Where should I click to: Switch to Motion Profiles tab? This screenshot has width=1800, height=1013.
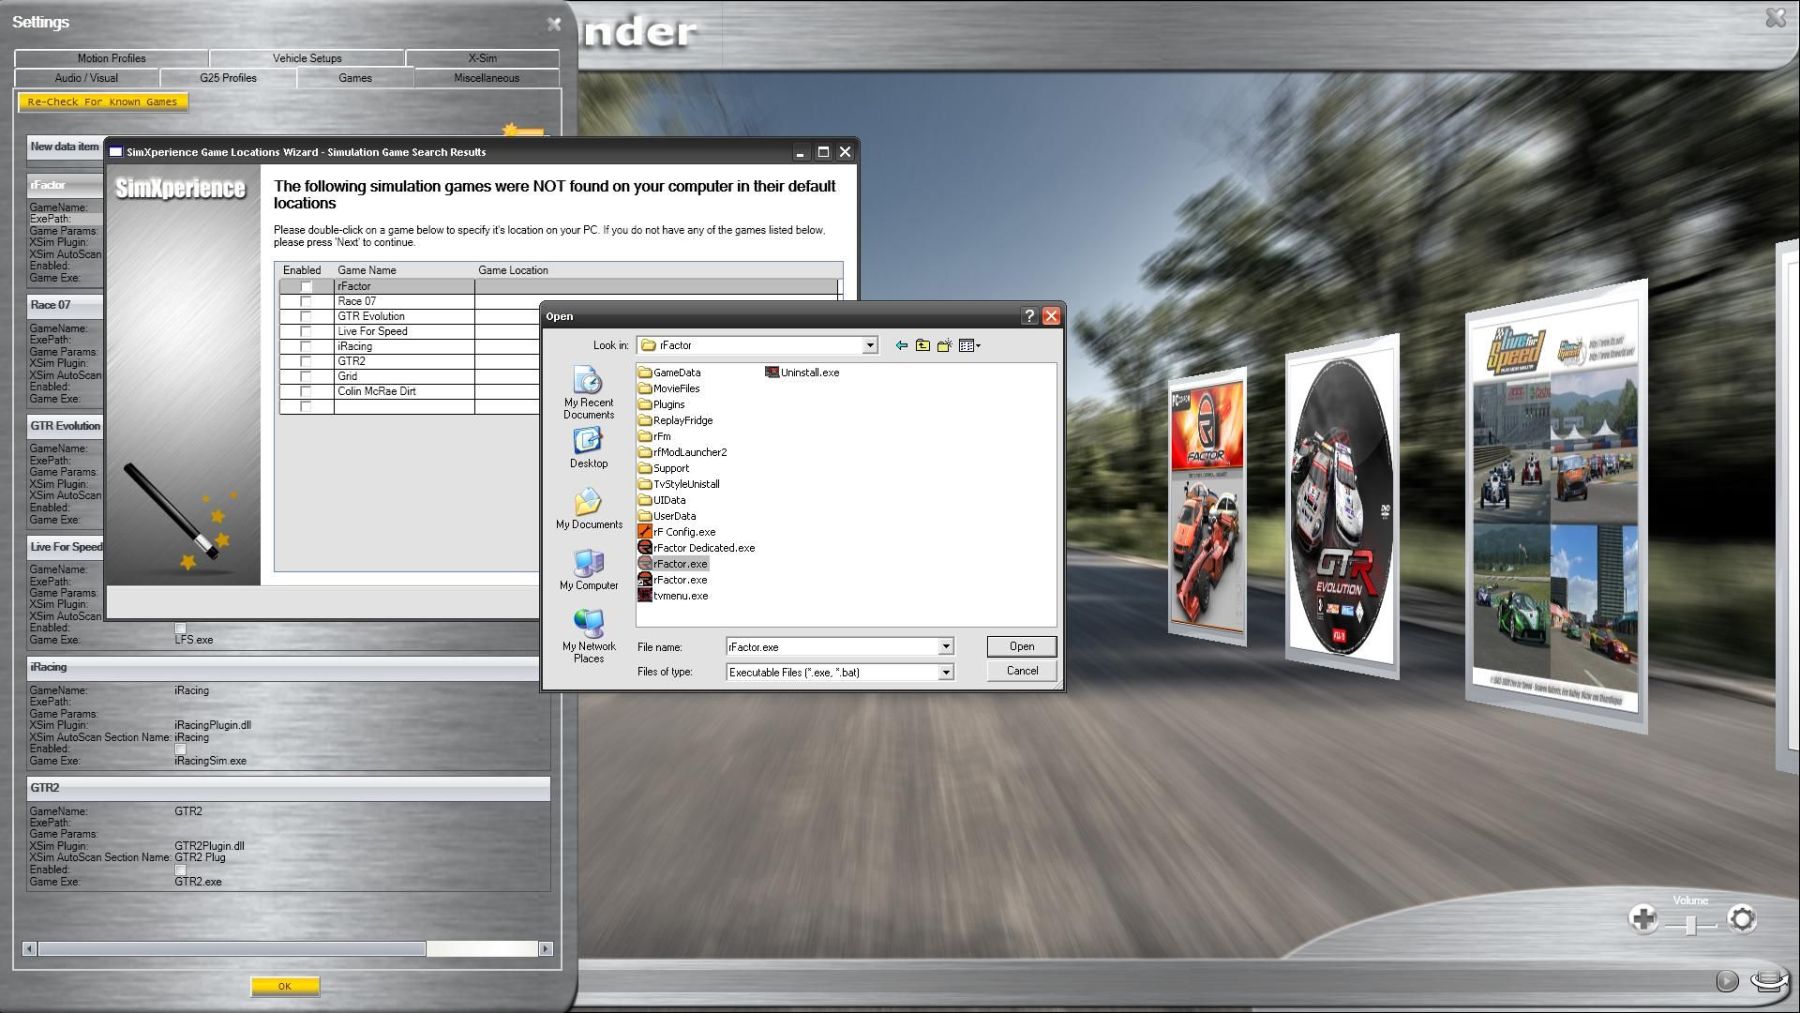111,58
